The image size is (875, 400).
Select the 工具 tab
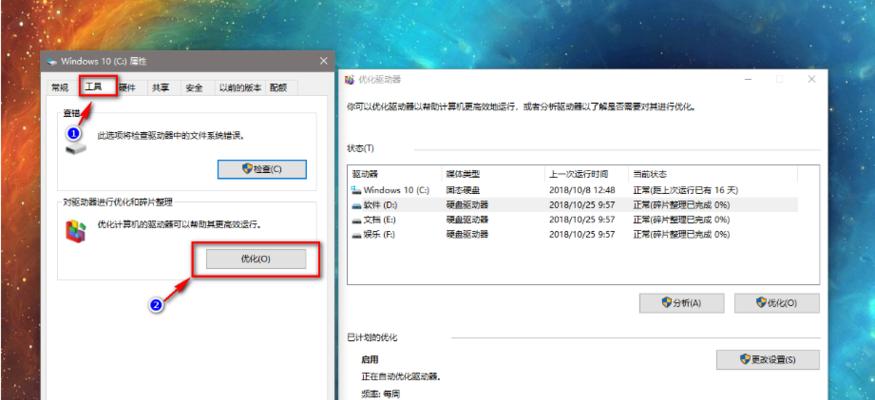pyautogui.click(x=94, y=87)
